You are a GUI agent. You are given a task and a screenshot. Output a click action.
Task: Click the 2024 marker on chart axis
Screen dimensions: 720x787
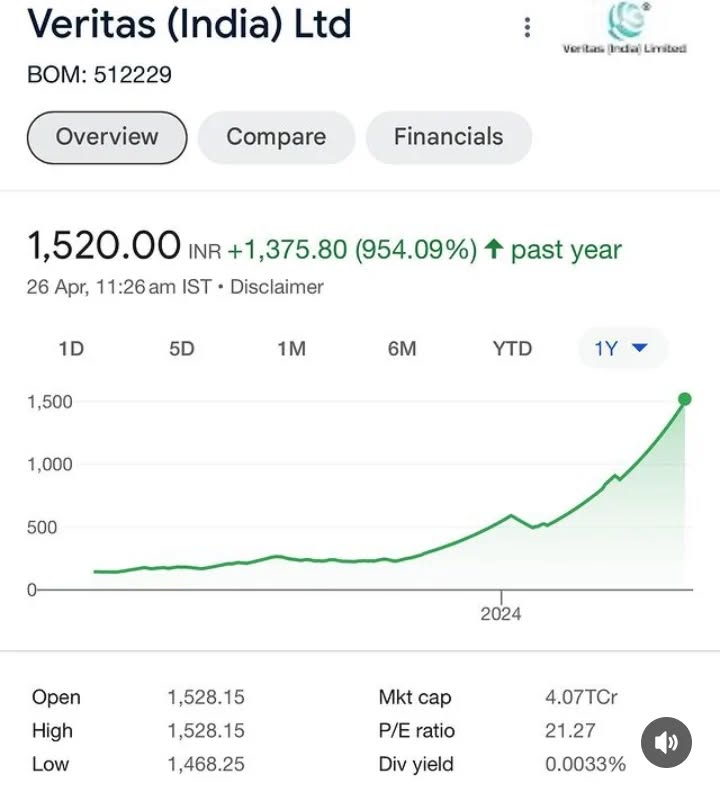point(501,613)
